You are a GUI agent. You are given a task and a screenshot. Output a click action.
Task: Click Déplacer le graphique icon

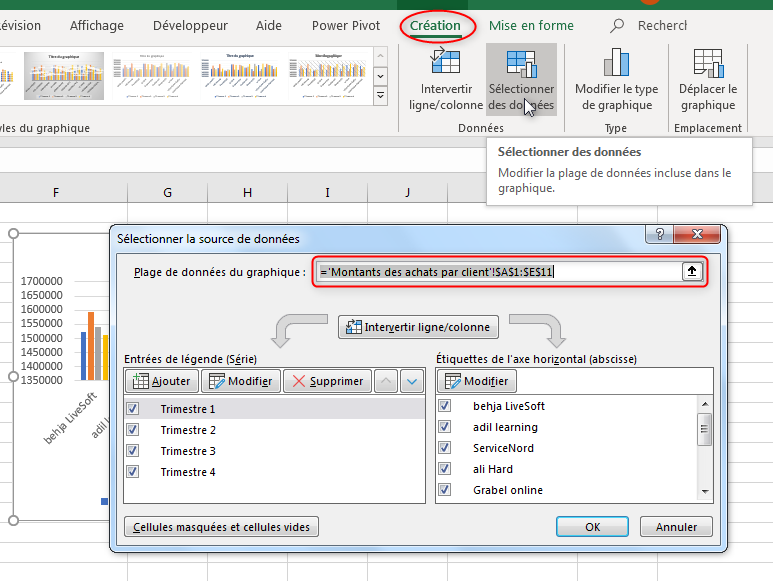click(708, 63)
